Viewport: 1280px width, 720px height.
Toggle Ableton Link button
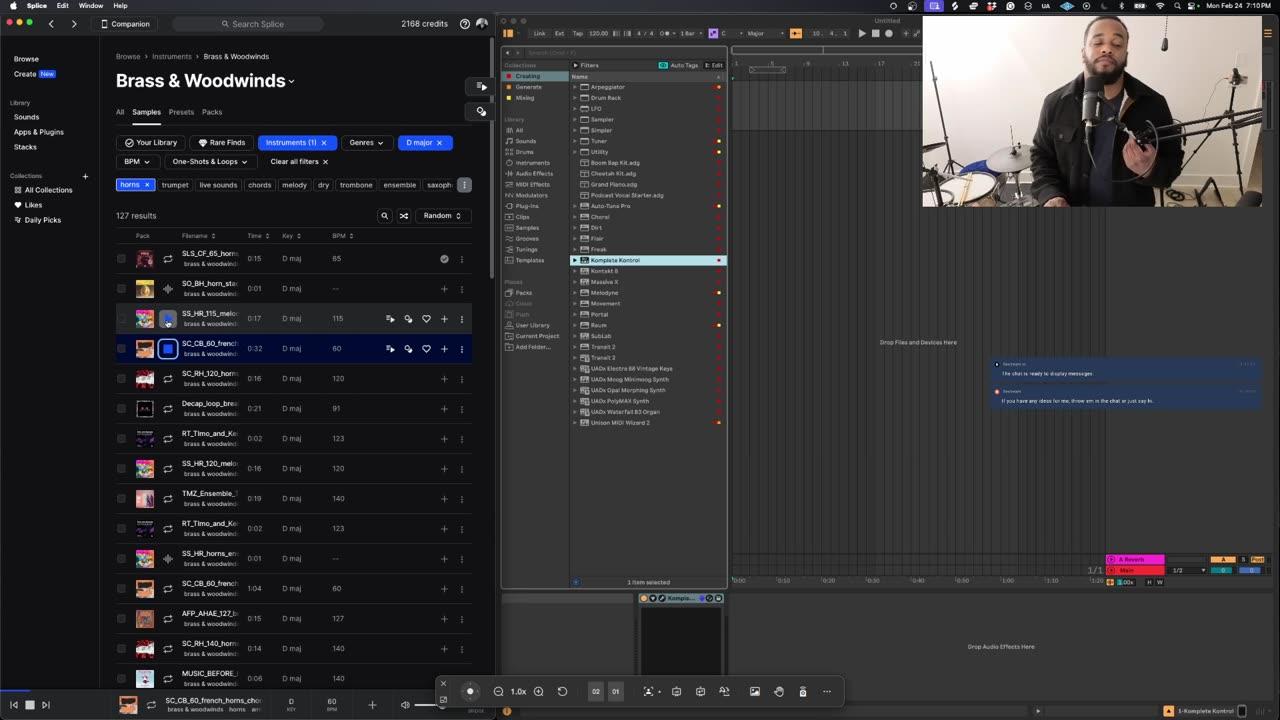point(539,33)
